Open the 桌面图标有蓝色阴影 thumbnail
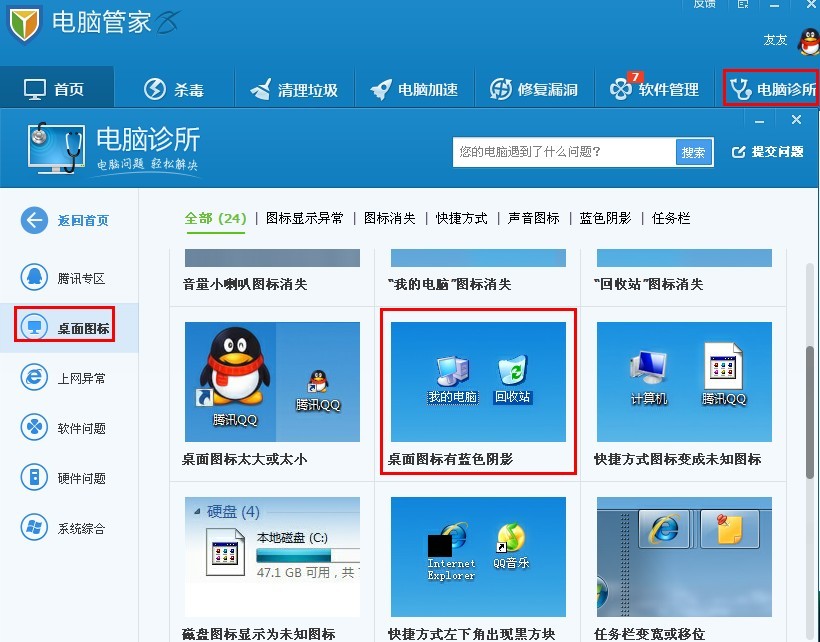 479,382
